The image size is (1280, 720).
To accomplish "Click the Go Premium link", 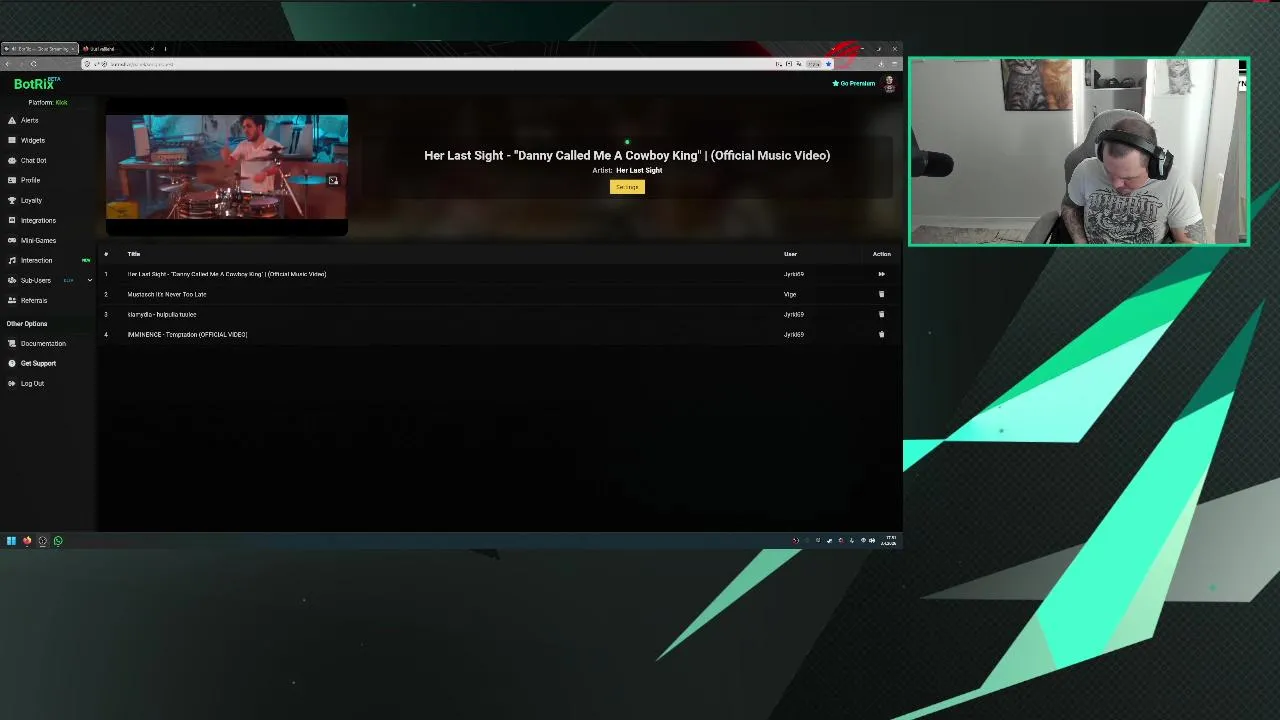I will [x=854, y=83].
